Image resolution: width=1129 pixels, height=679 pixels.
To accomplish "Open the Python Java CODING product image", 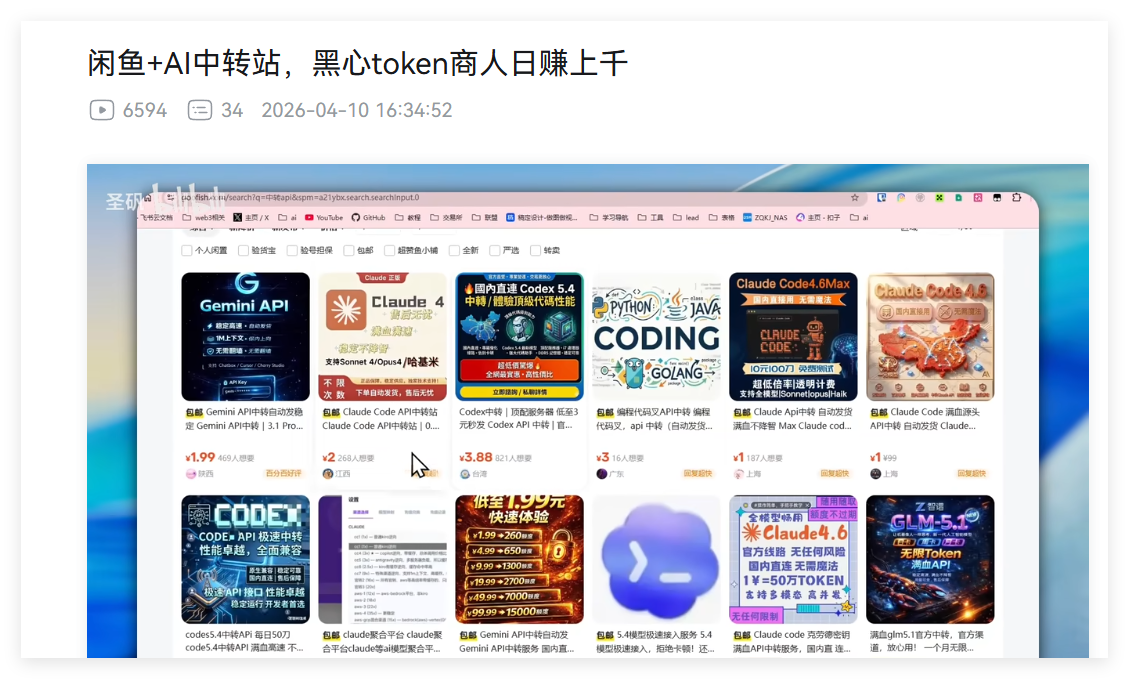I will click(656, 336).
